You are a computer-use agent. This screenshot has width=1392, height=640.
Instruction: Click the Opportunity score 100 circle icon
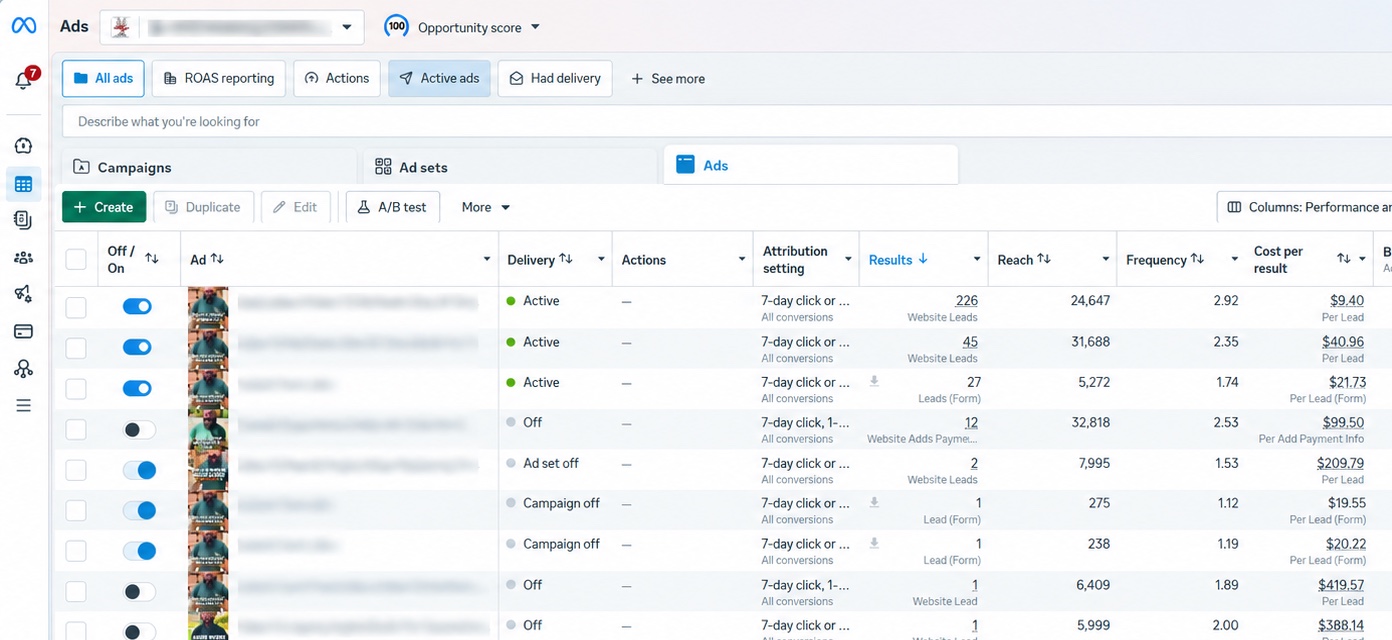(x=397, y=27)
